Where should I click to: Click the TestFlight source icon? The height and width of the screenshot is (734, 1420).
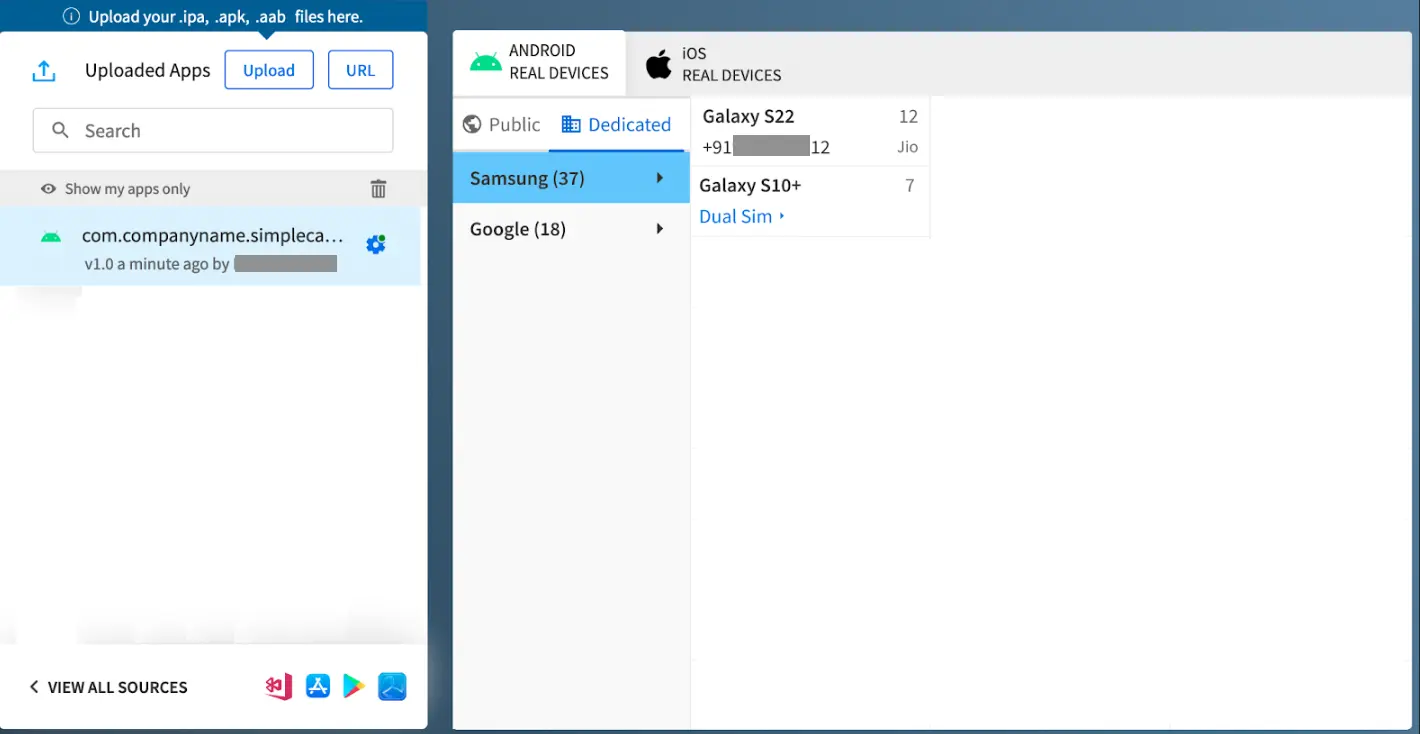coord(392,687)
